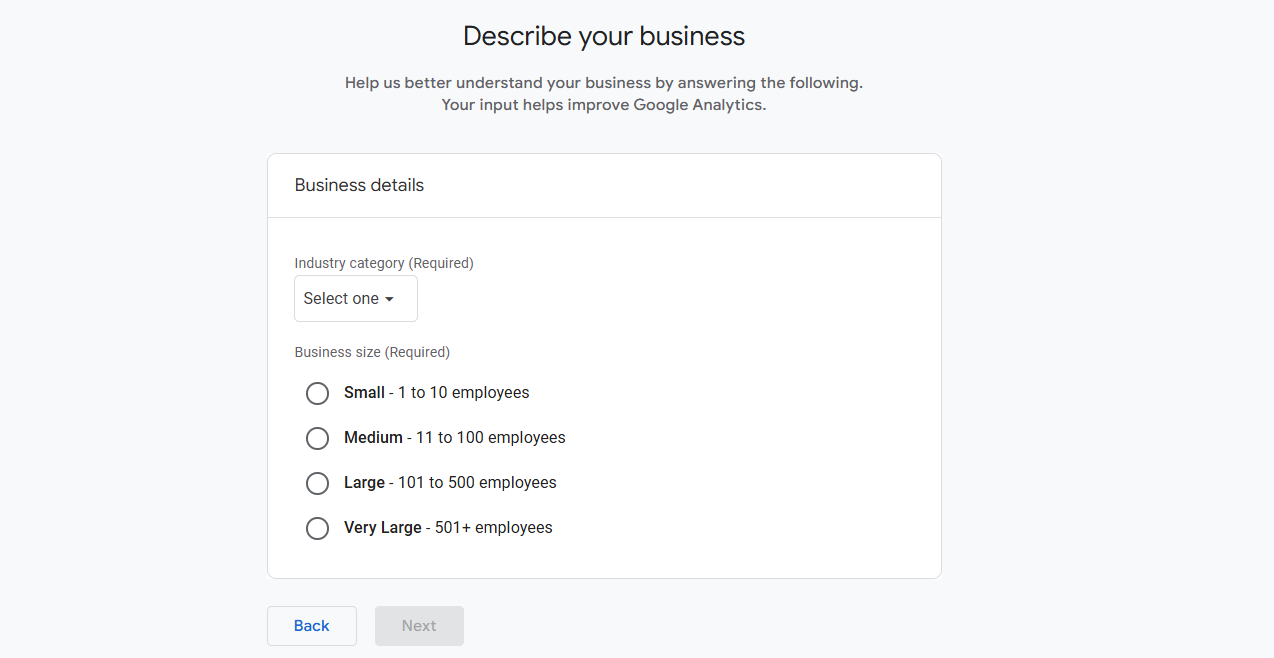Click the '101 to 500 employees' text
The image size is (1274, 658).
click(x=477, y=483)
